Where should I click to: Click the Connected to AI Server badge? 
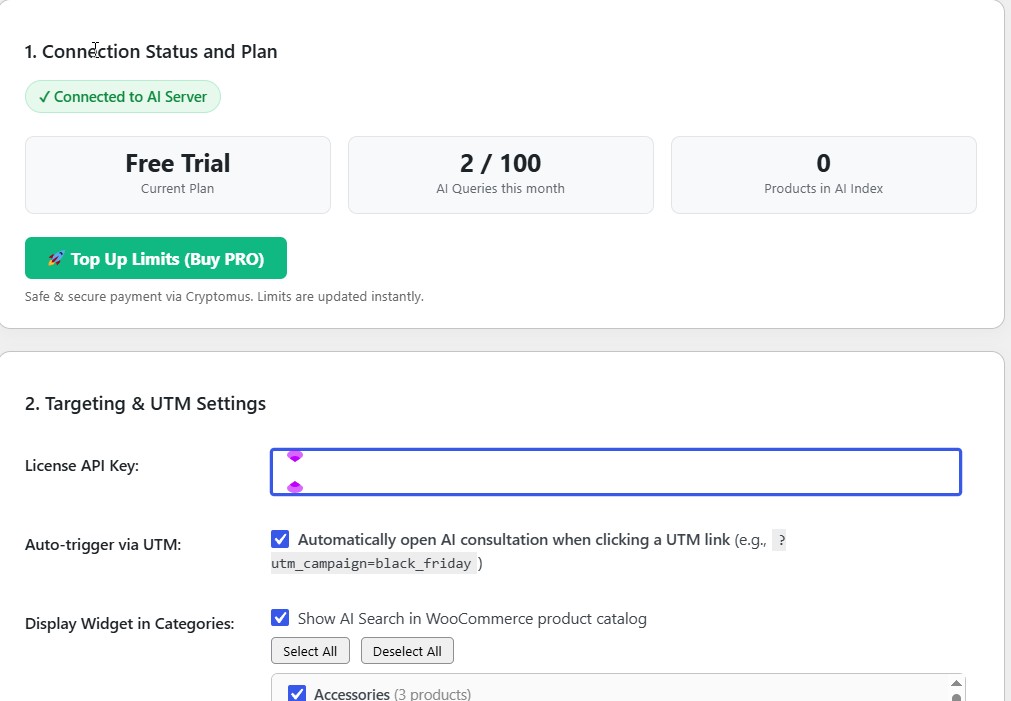tap(123, 97)
